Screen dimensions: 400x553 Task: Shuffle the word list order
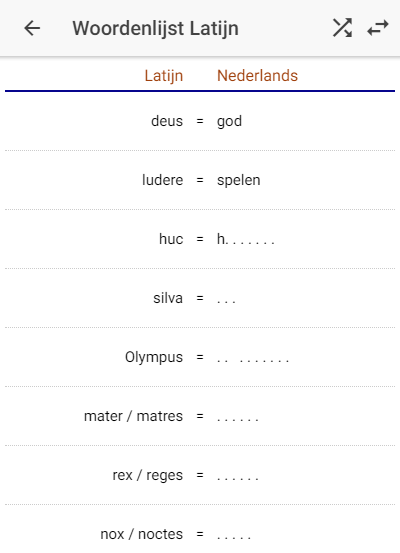tap(342, 28)
